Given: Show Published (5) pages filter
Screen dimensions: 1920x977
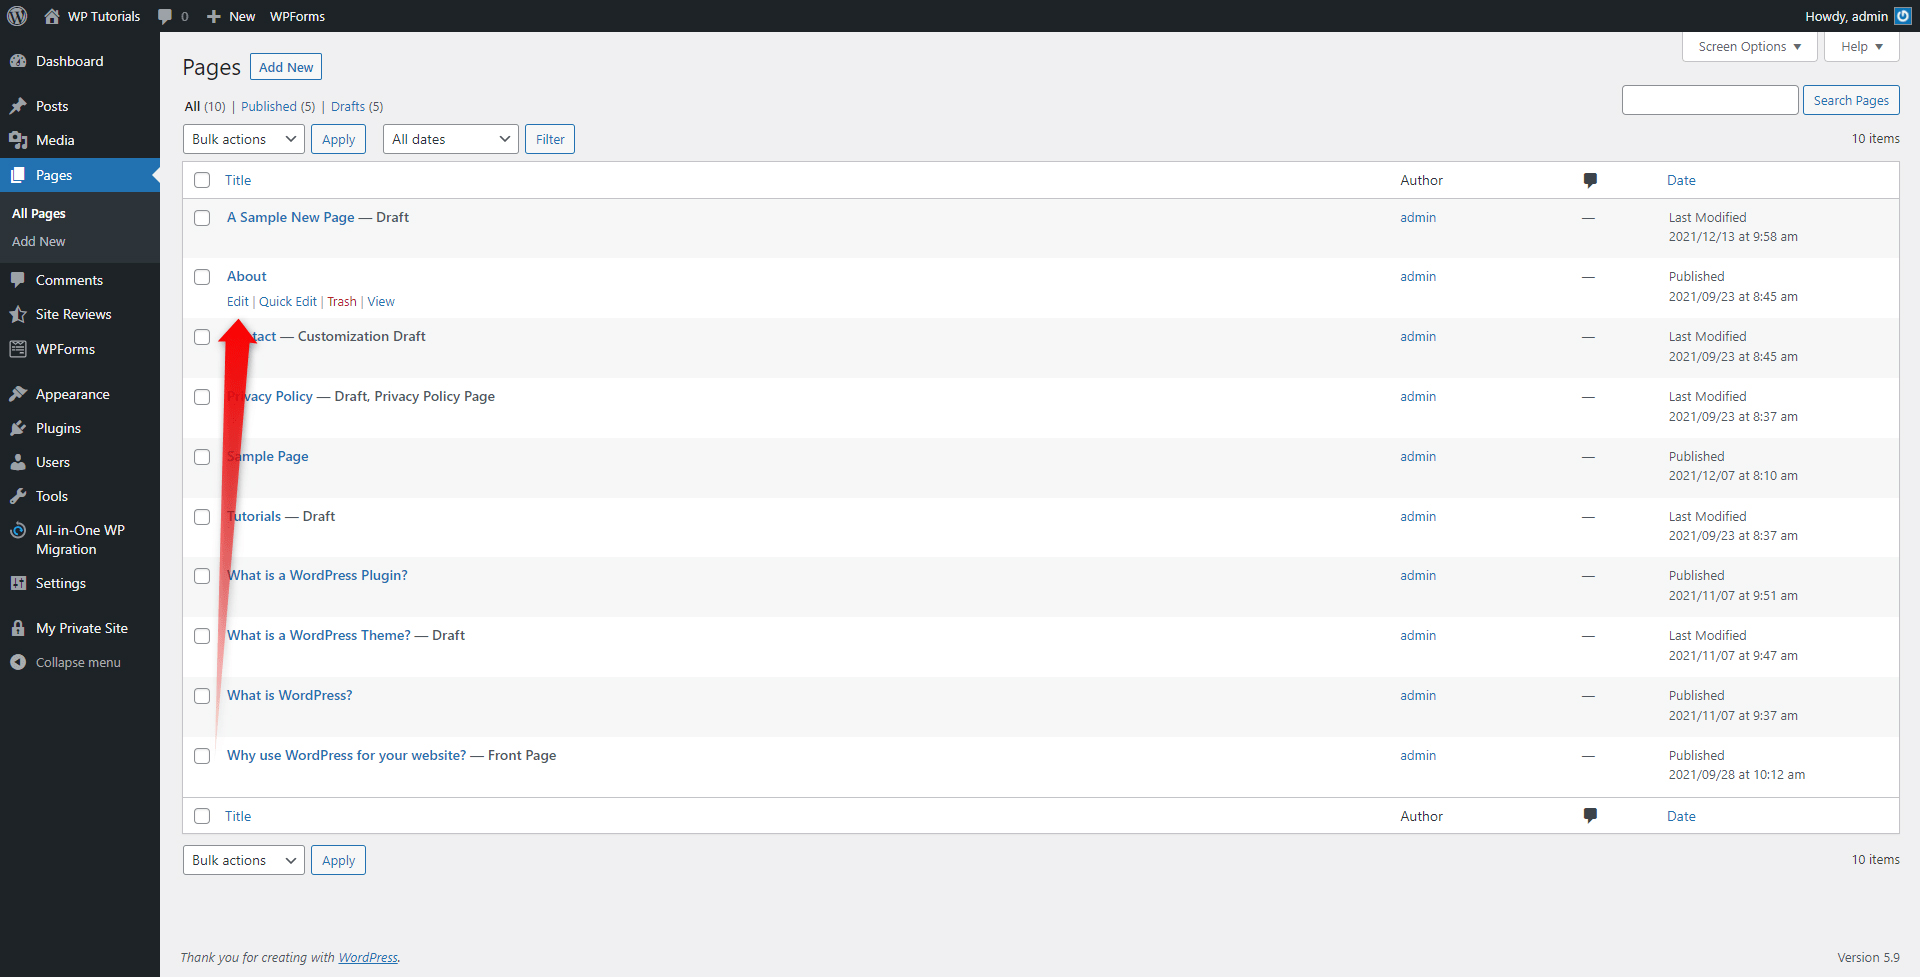Looking at the screenshot, I should click(278, 106).
